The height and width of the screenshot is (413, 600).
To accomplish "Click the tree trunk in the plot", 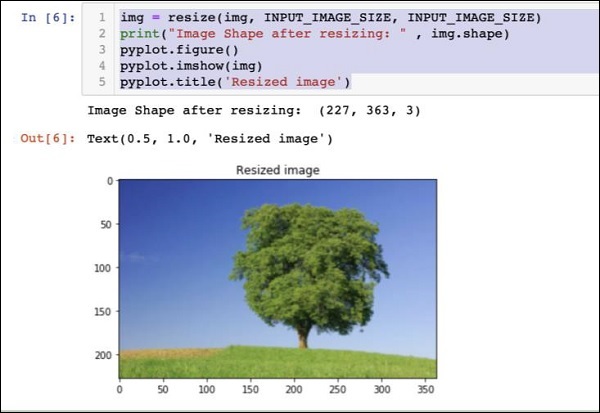I will (x=303, y=337).
